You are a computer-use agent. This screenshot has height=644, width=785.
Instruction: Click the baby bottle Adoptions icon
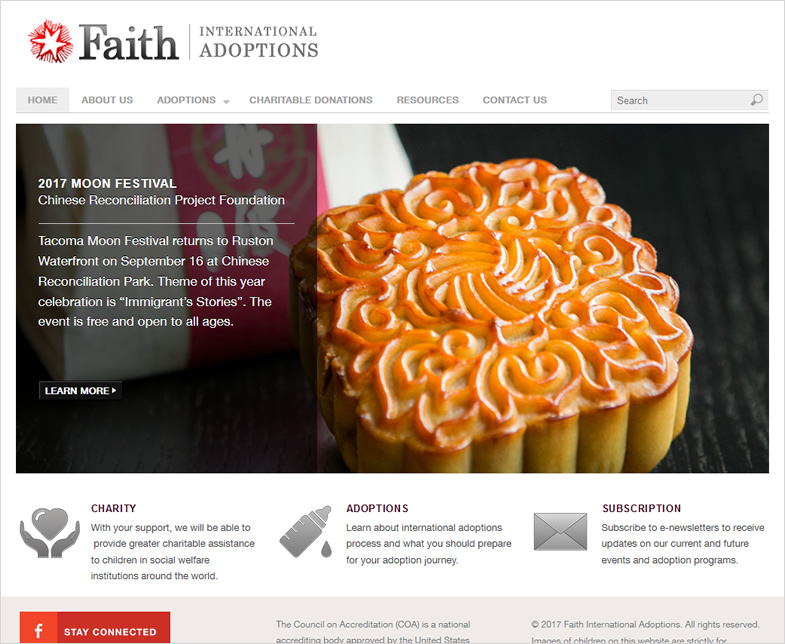(306, 532)
